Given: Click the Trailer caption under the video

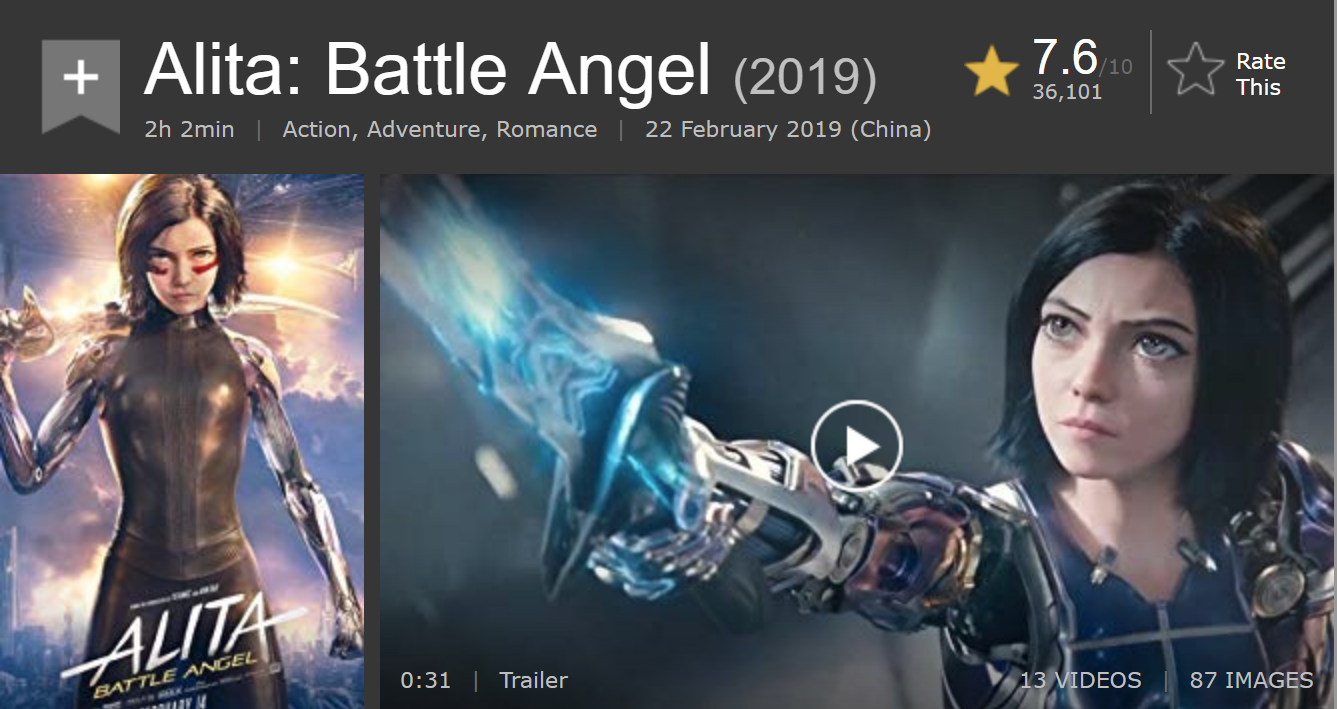Looking at the screenshot, I should click(533, 680).
